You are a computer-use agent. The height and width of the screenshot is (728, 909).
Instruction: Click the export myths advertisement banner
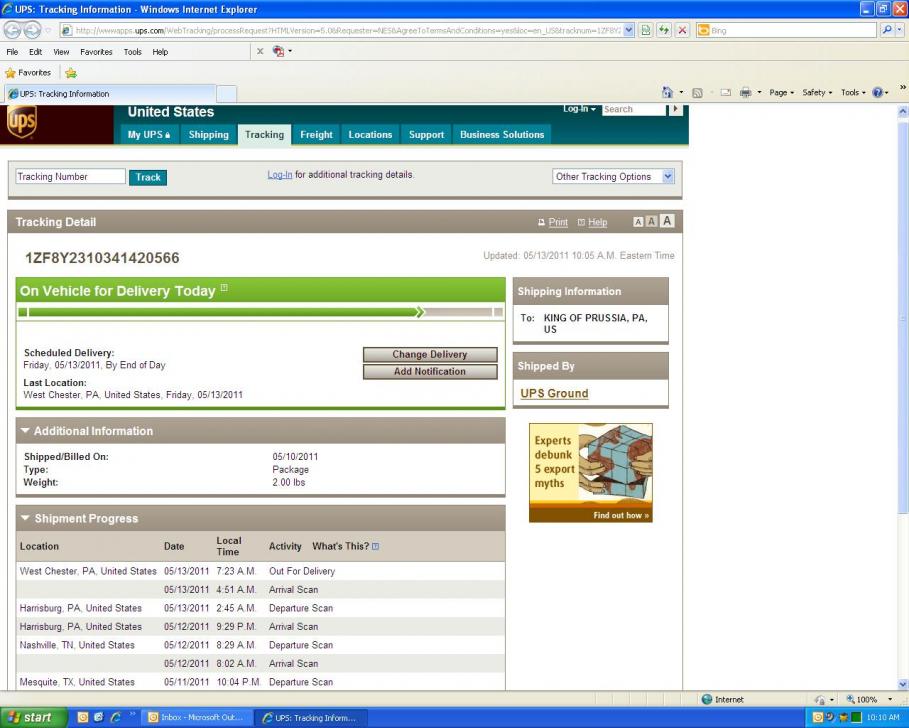click(590, 472)
